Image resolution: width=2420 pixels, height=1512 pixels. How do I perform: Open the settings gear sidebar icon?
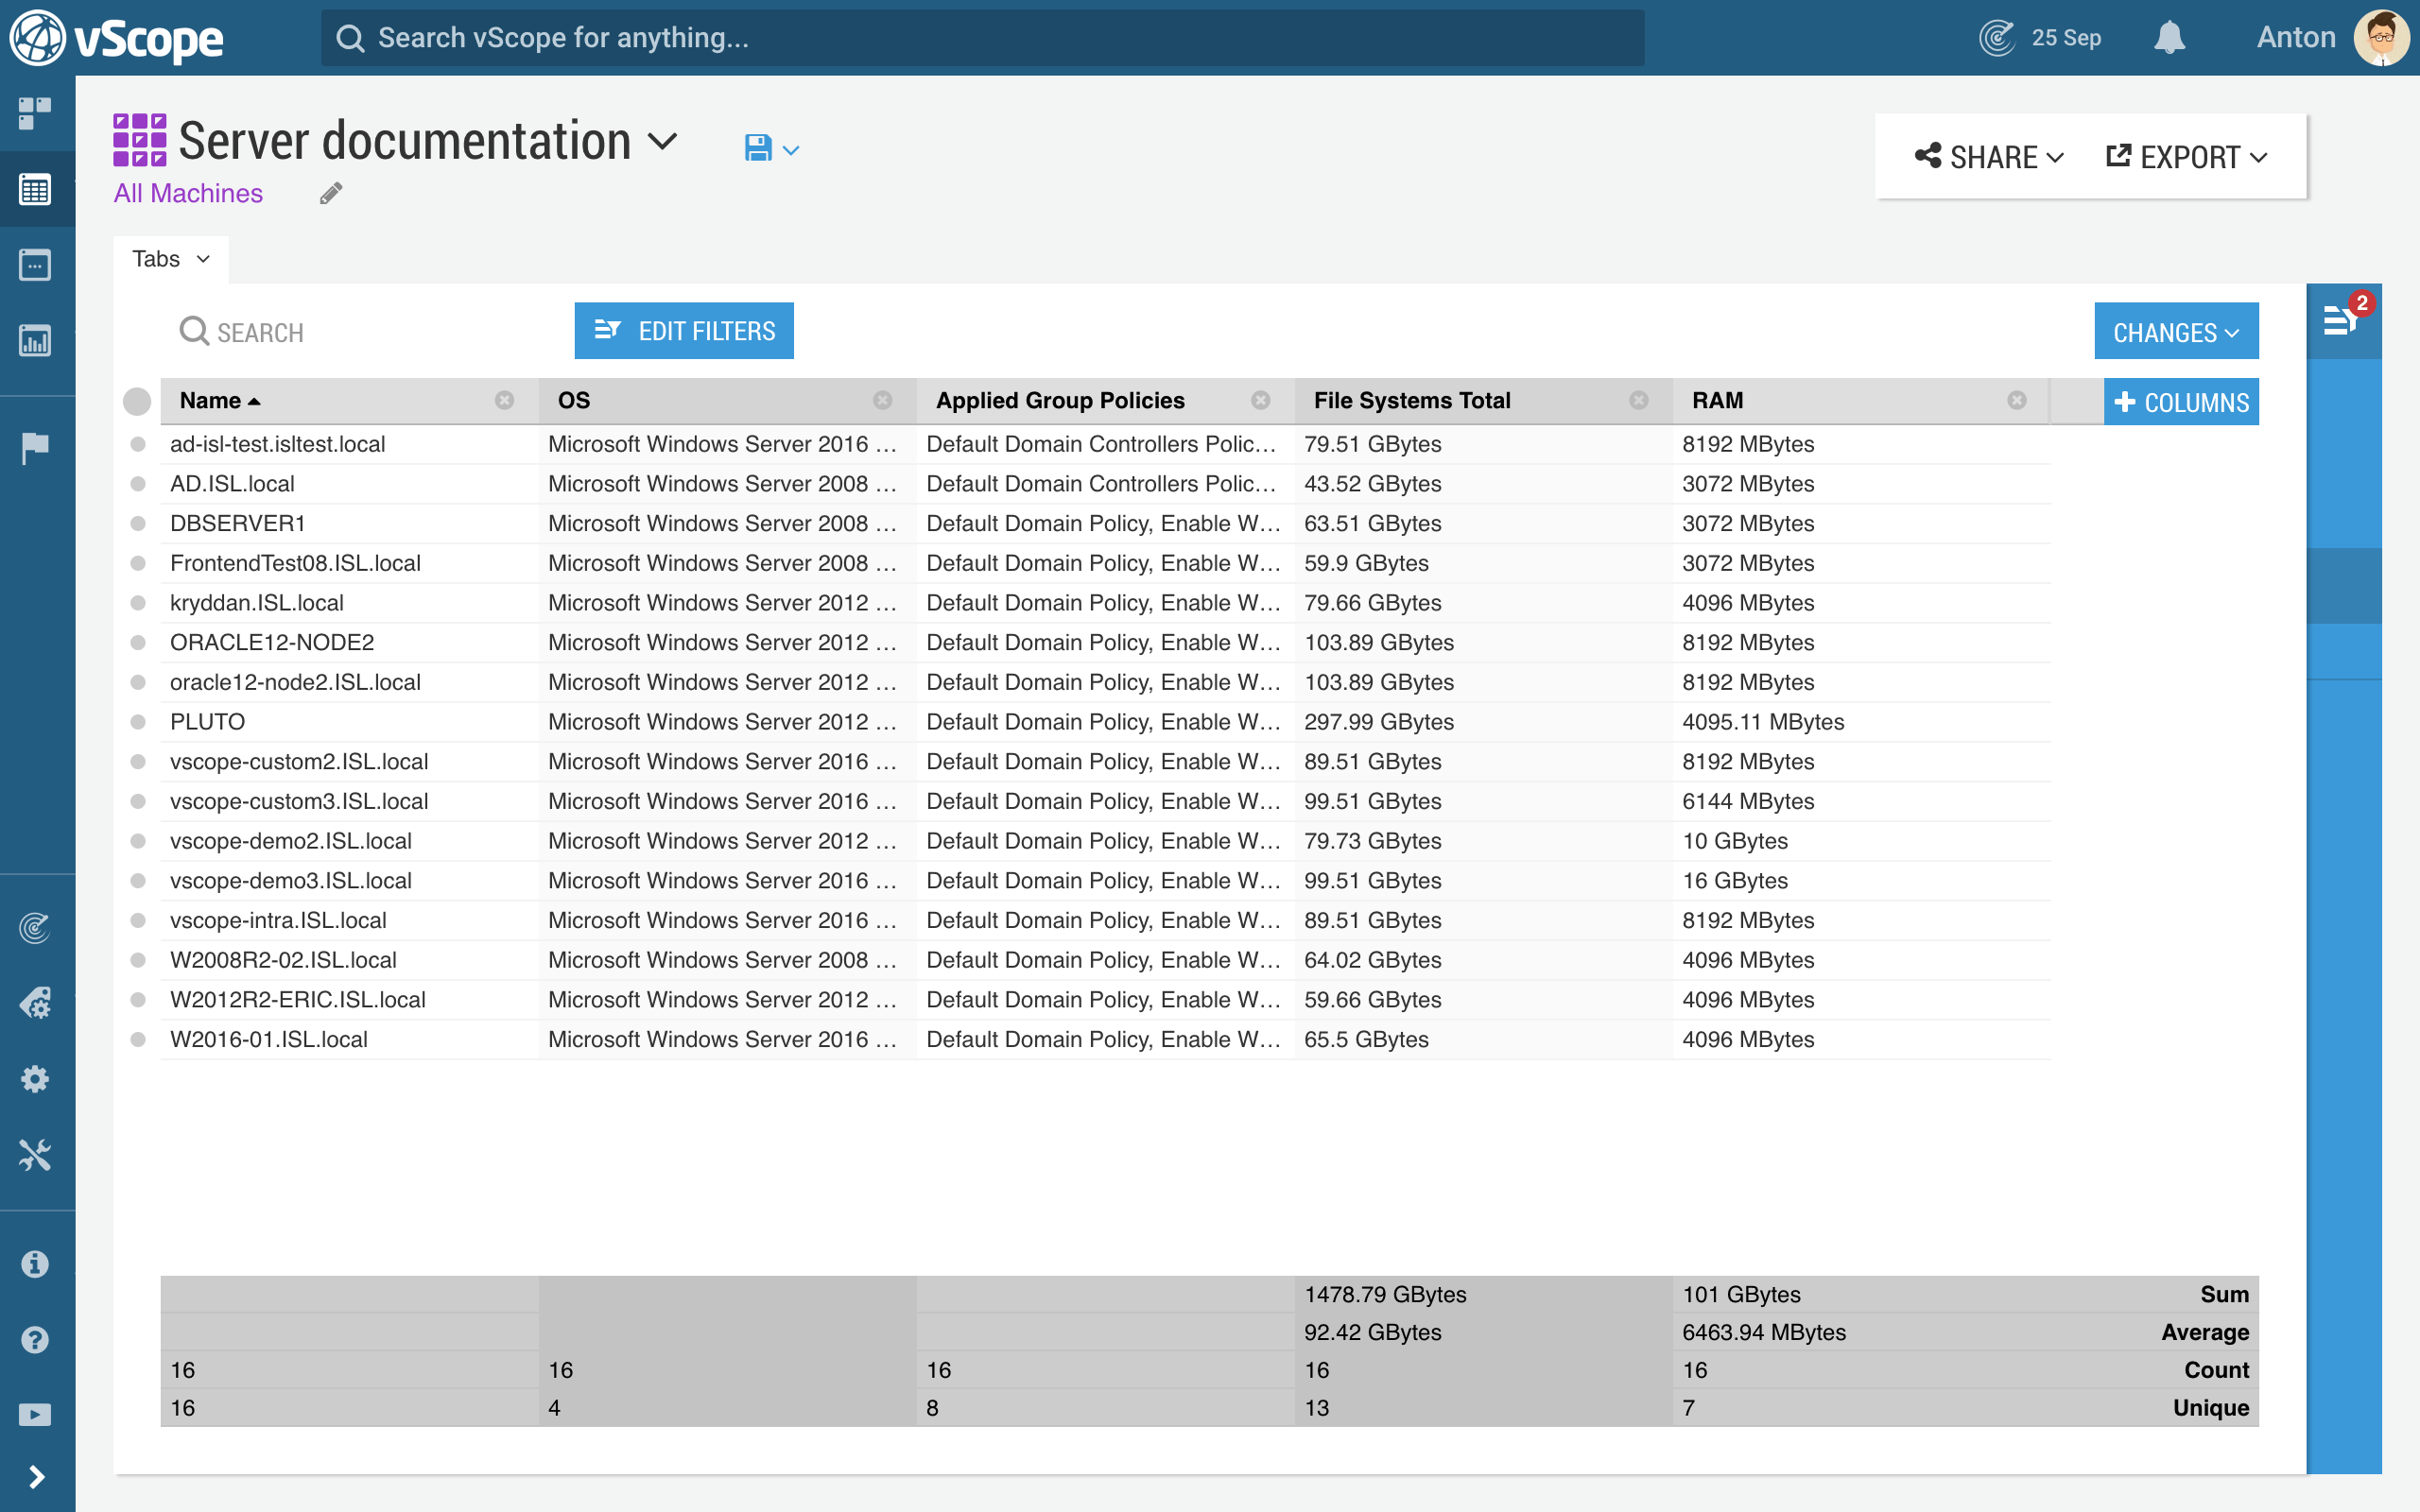pos(35,1079)
